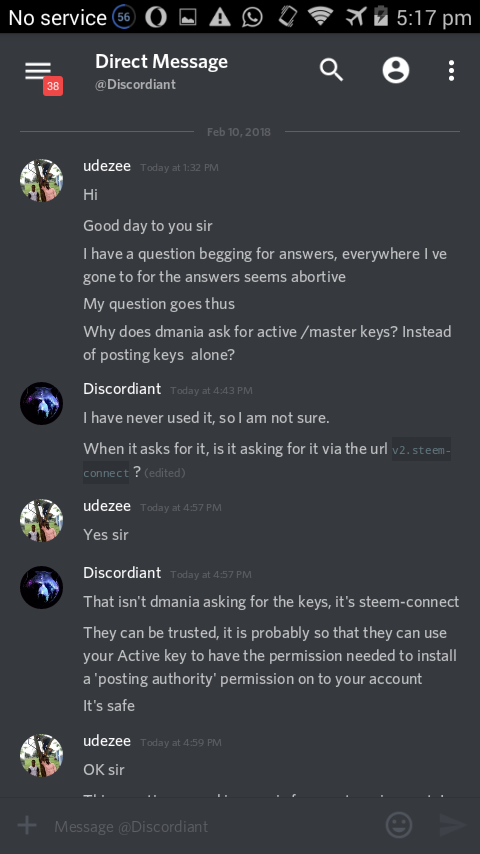Tap the Feb 10, 2018 date divider
This screenshot has height=854, width=480.
(239, 132)
